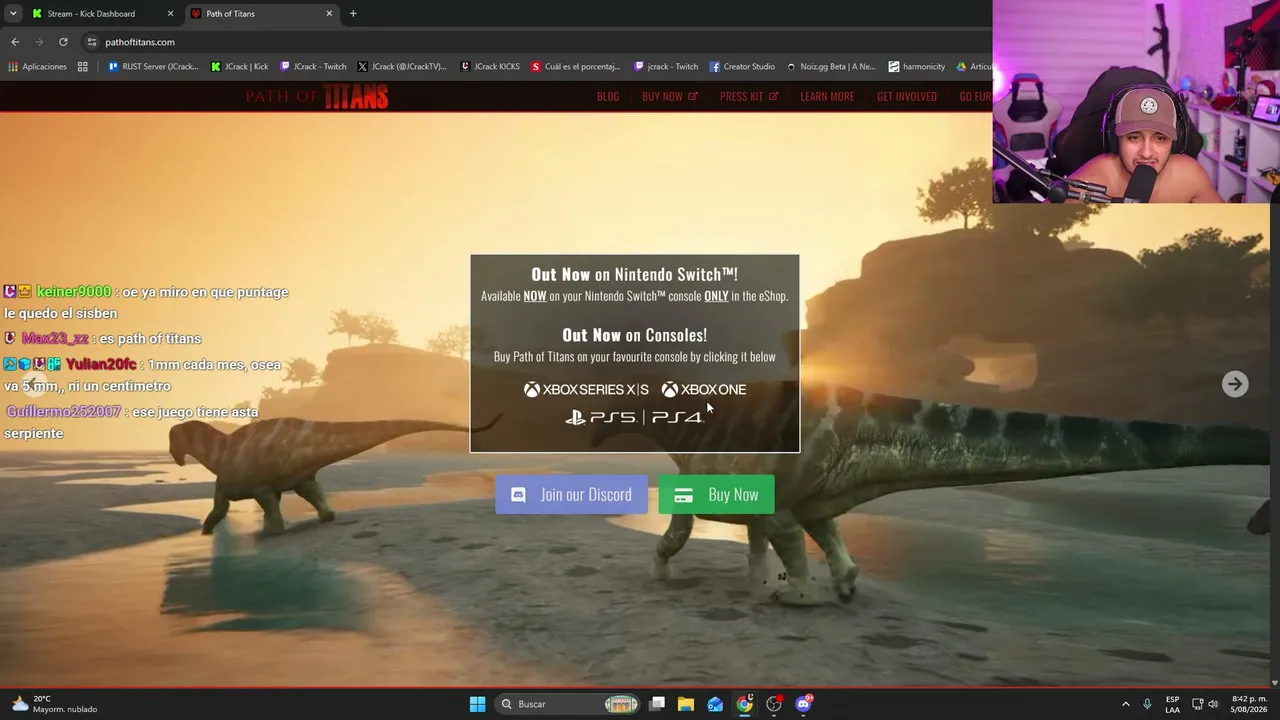The height and width of the screenshot is (720, 1280).
Task: Click the 'Out Now on Consoles!' heading
Action: pyautogui.click(x=635, y=335)
